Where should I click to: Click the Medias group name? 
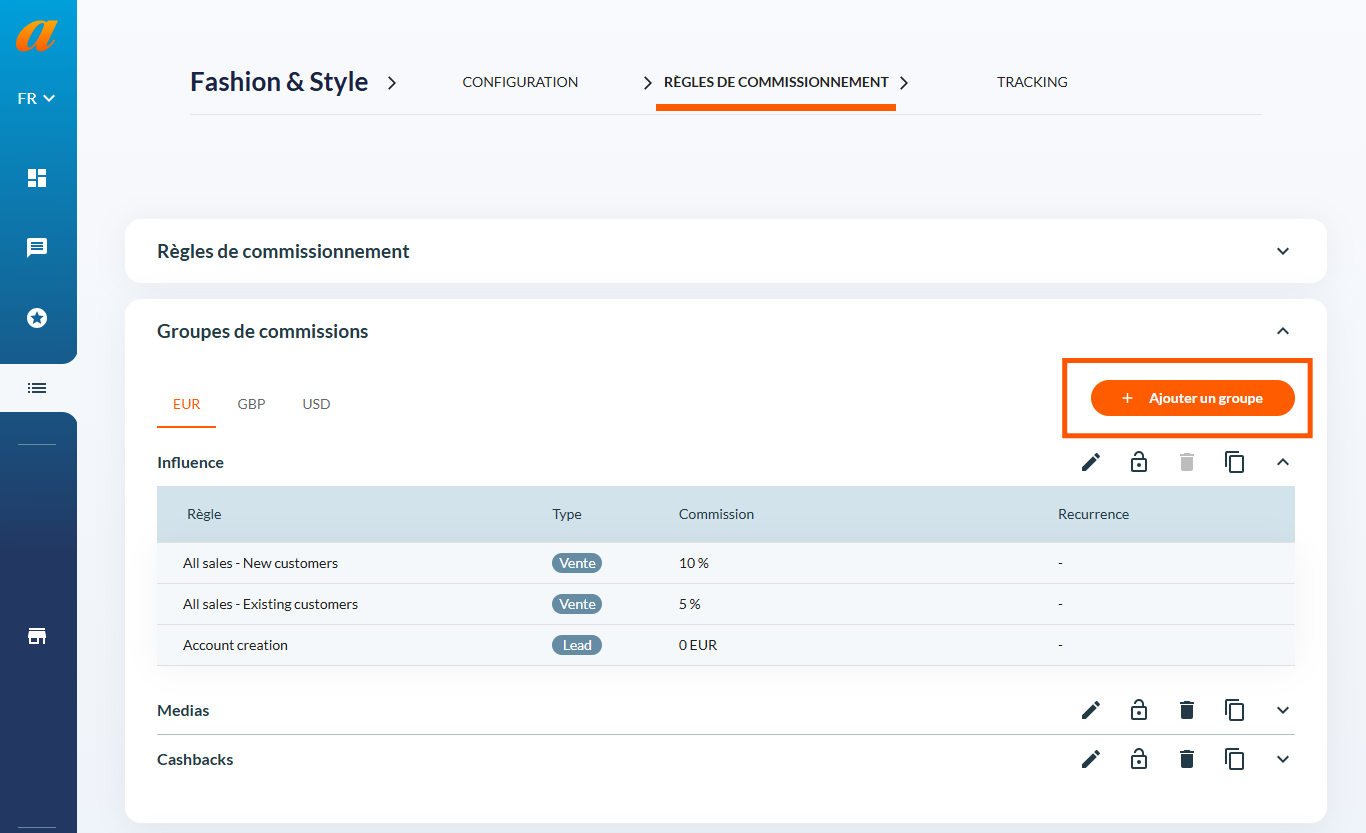[x=183, y=710]
